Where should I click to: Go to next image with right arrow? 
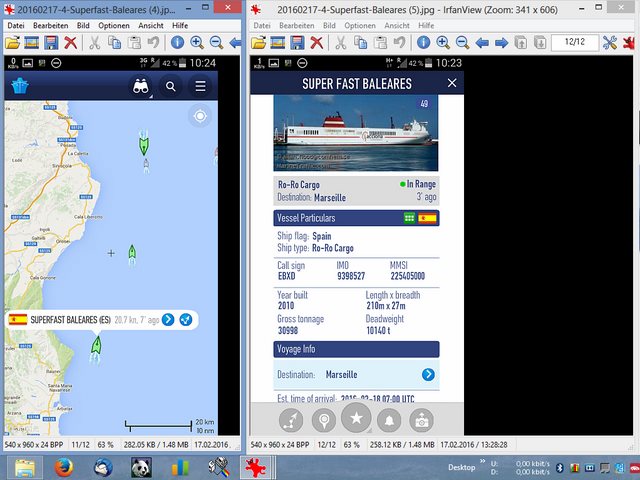(502, 42)
